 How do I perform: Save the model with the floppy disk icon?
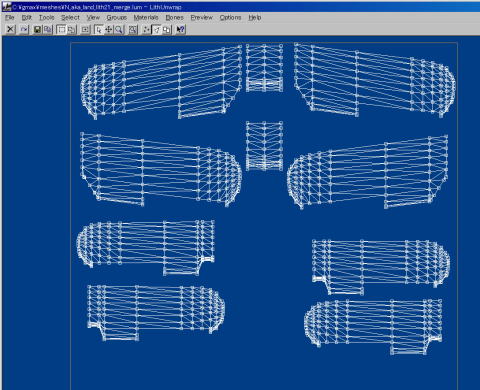pyautogui.click(x=37, y=30)
